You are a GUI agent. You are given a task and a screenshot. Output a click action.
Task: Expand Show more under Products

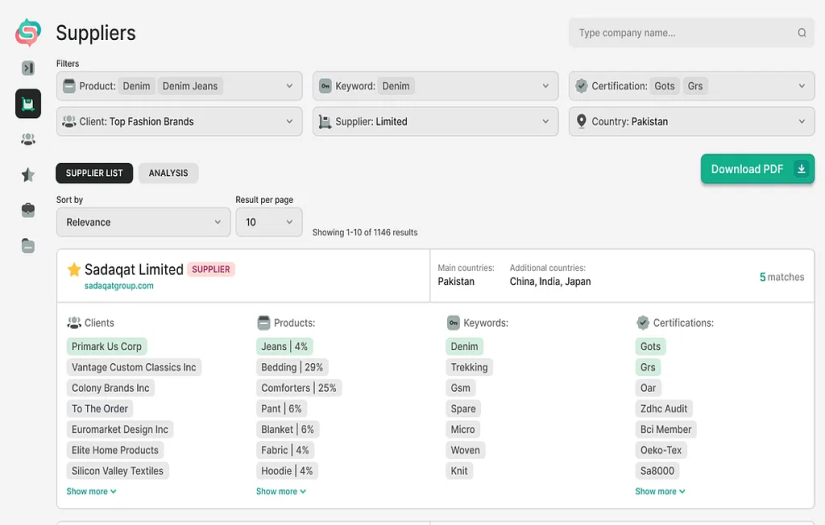(281, 491)
